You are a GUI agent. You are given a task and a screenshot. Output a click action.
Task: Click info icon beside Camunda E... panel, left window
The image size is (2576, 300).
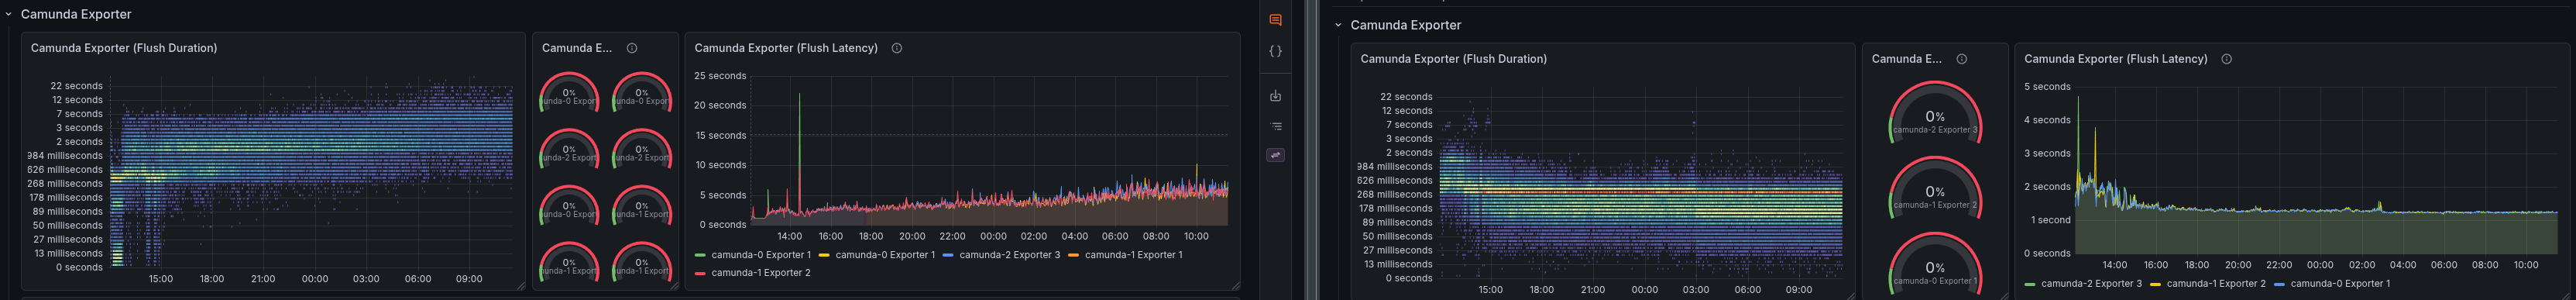[632, 48]
